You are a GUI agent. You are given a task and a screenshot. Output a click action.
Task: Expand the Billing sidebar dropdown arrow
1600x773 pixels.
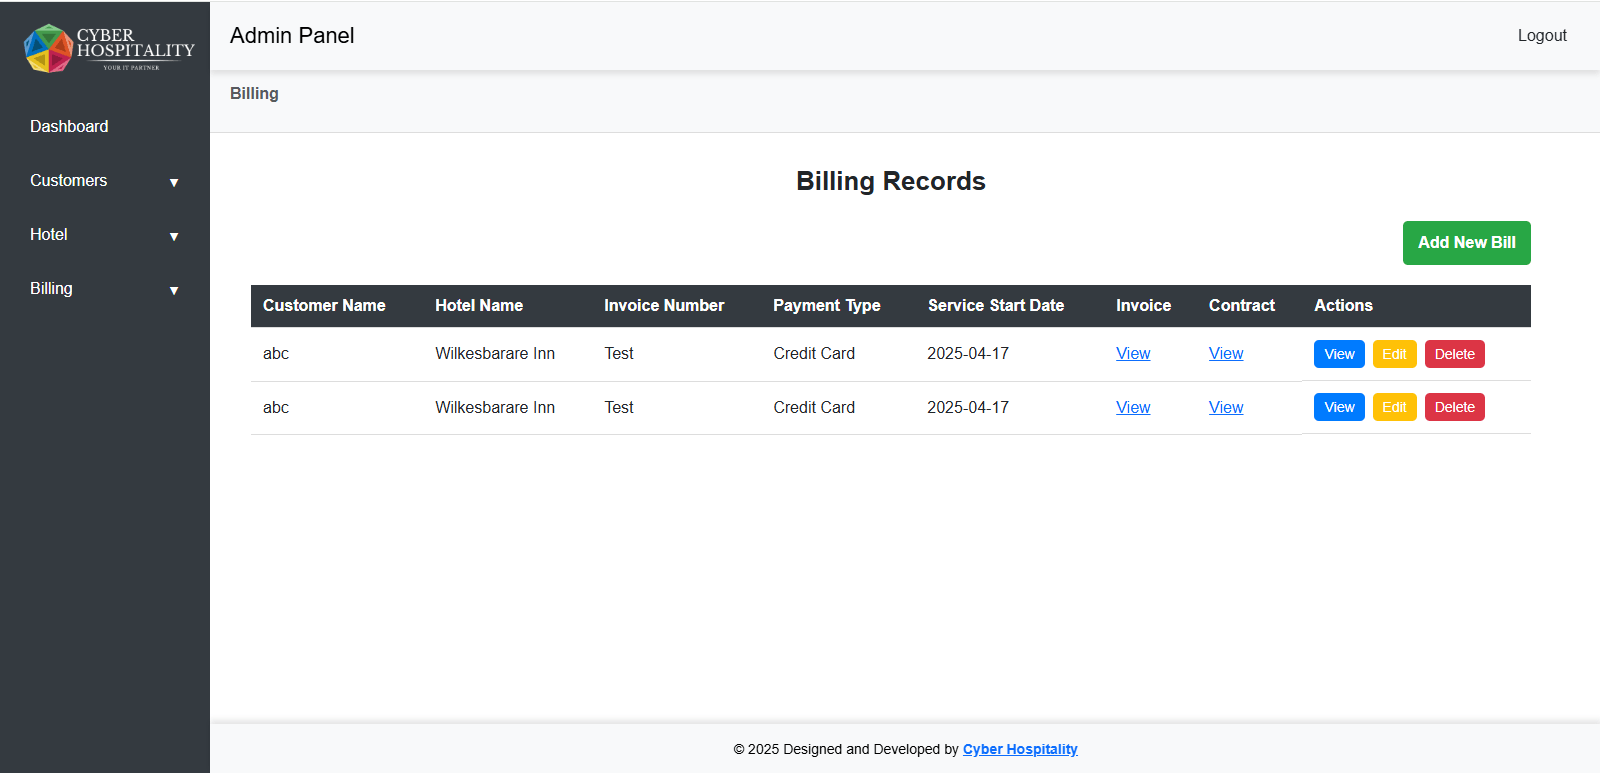[174, 291]
